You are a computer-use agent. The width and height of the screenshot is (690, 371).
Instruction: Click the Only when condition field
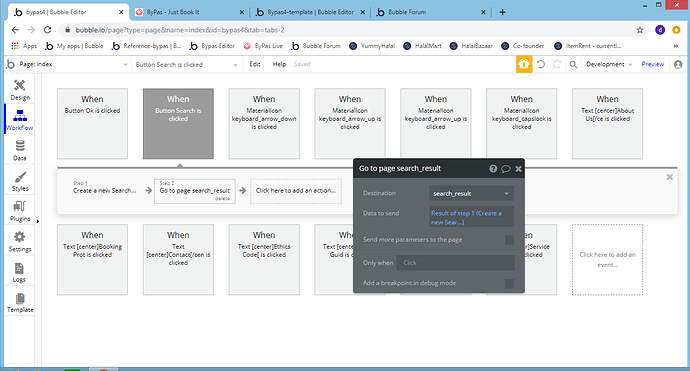pos(455,263)
